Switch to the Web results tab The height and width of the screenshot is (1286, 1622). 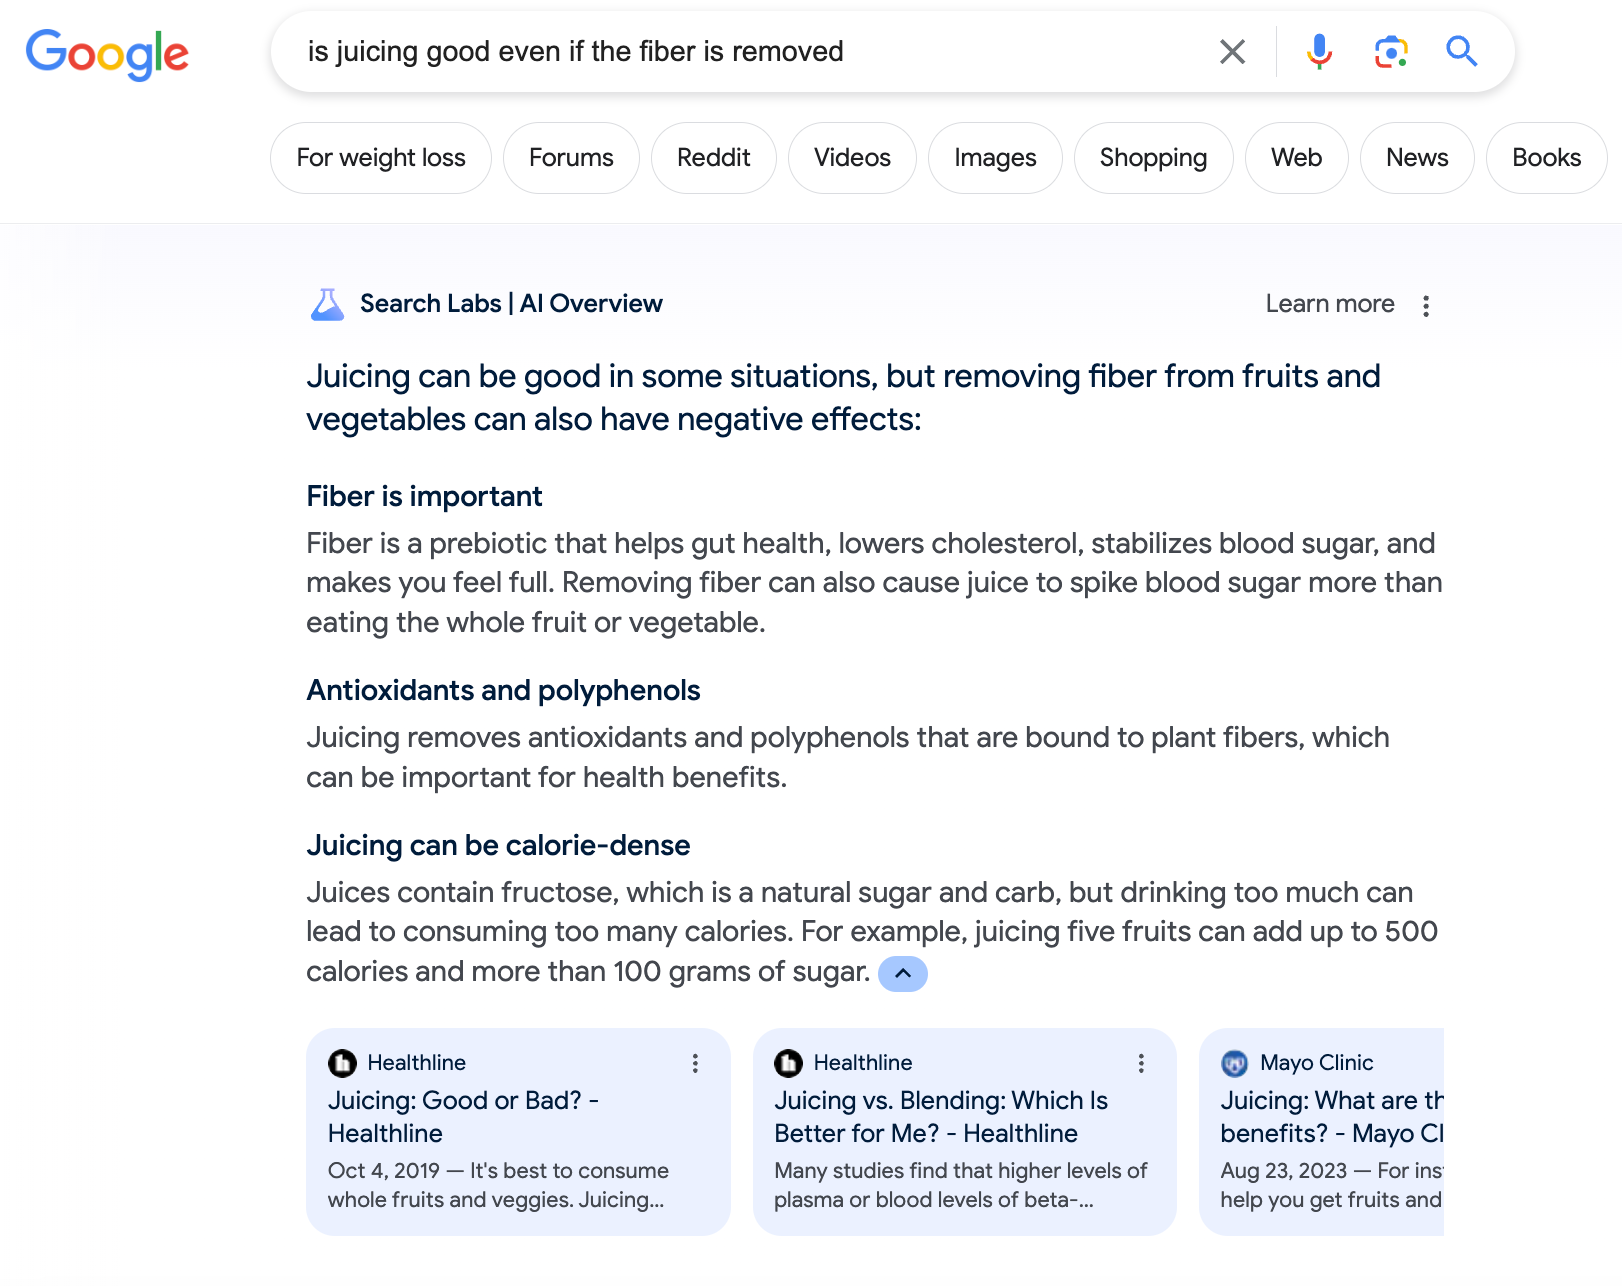[1297, 158]
